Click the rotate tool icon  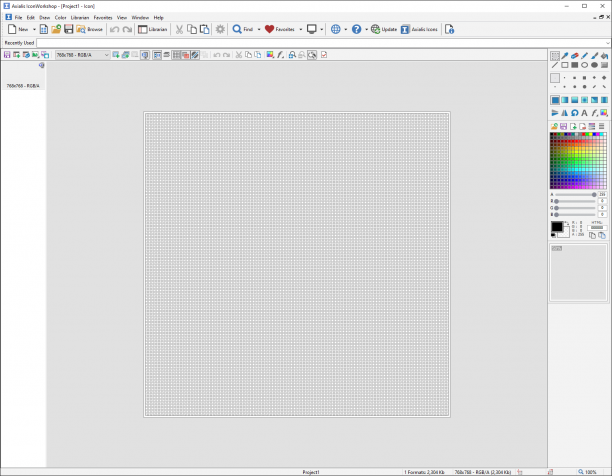(x=575, y=113)
